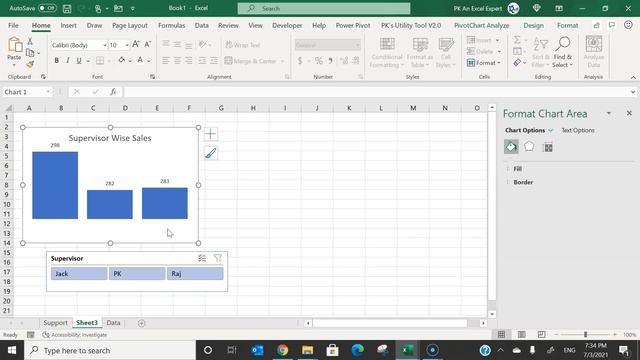Screen dimensions: 640x360
Task: Click Accessibility: Investigate in status bar
Action: click(75, 335)
